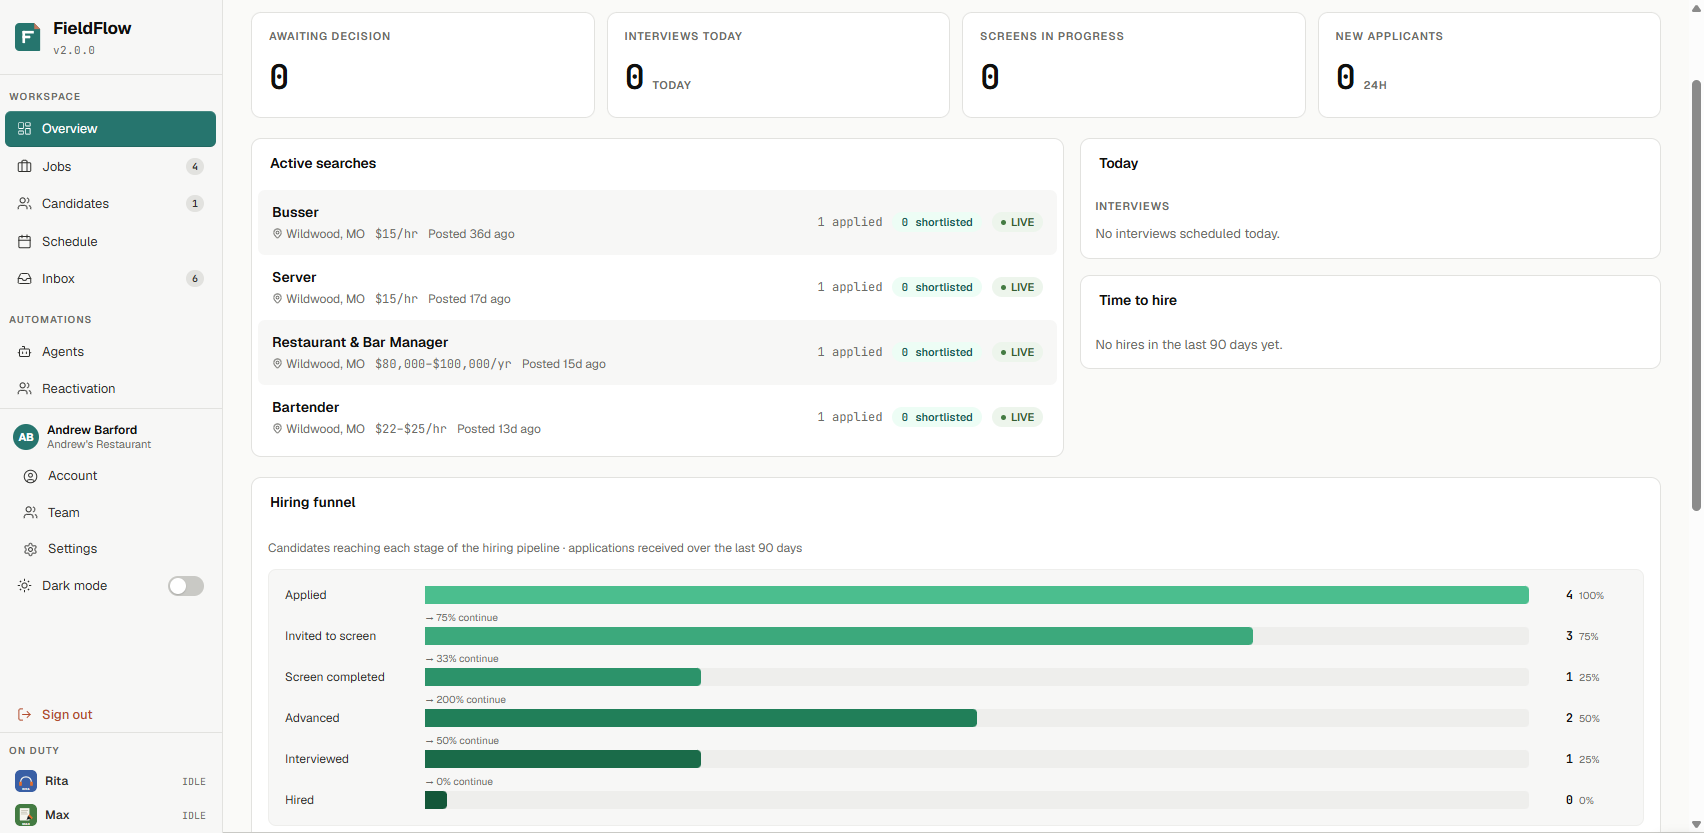Click the location pin on Busser row

pyautogui.click(x=277, y=234)
